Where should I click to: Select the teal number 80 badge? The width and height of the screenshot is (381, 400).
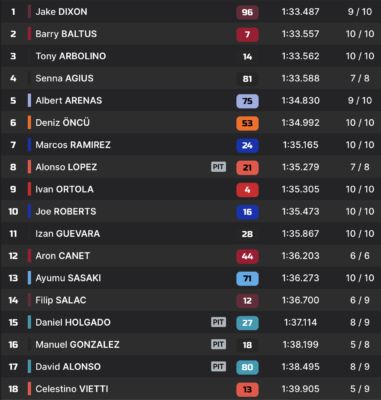(247, 367)
